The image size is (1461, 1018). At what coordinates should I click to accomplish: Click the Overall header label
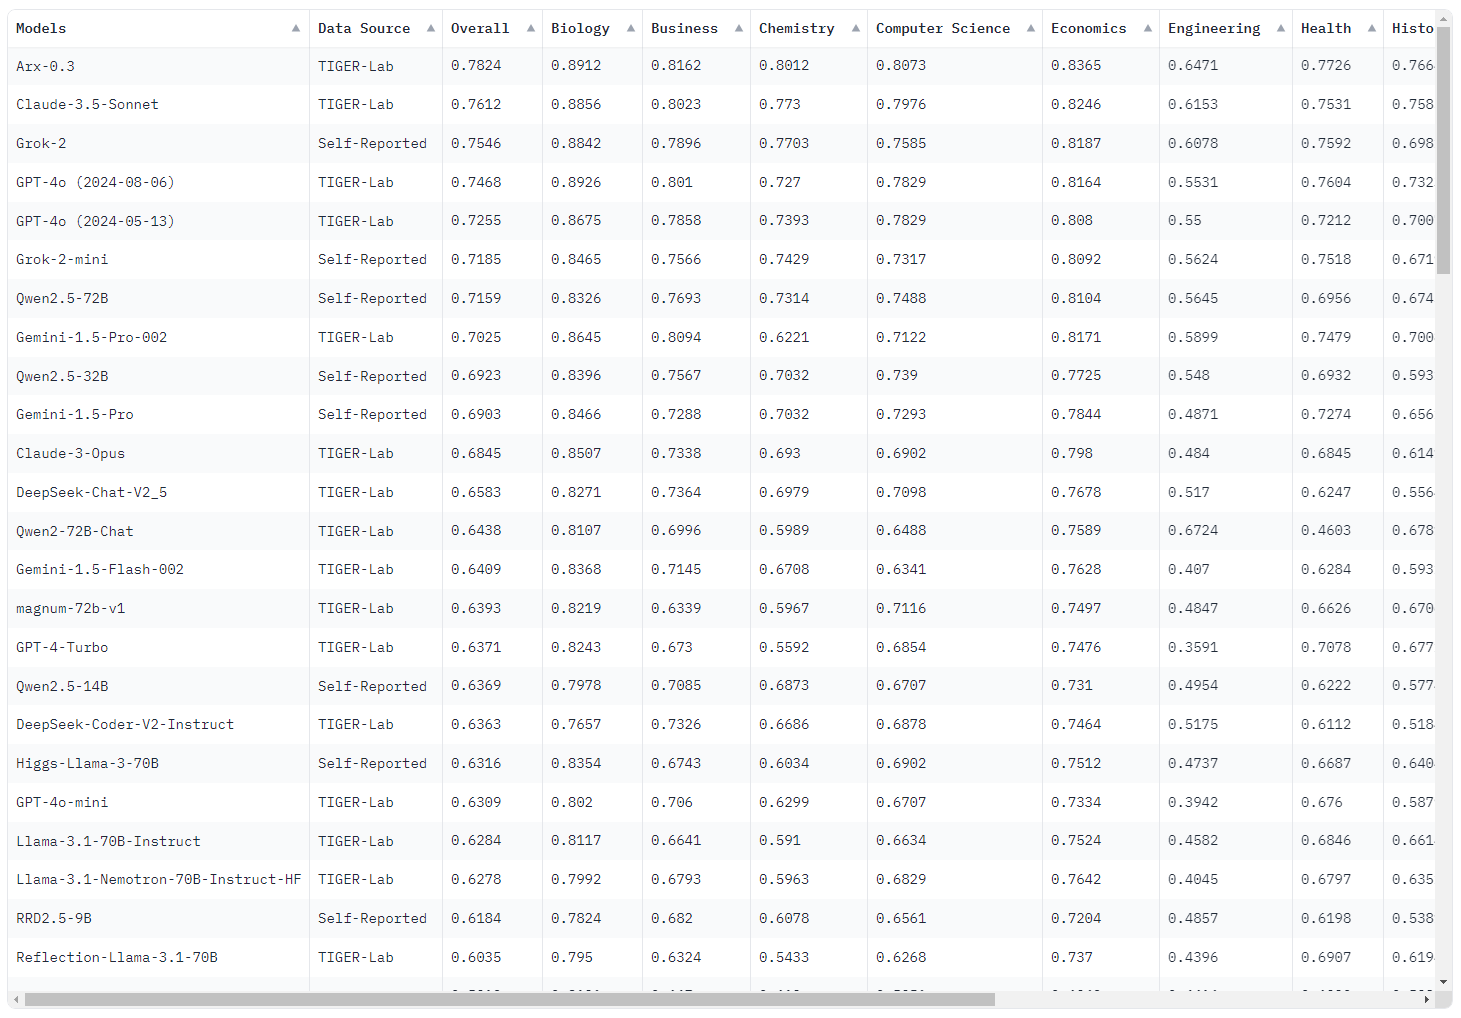tap(480, 28)
